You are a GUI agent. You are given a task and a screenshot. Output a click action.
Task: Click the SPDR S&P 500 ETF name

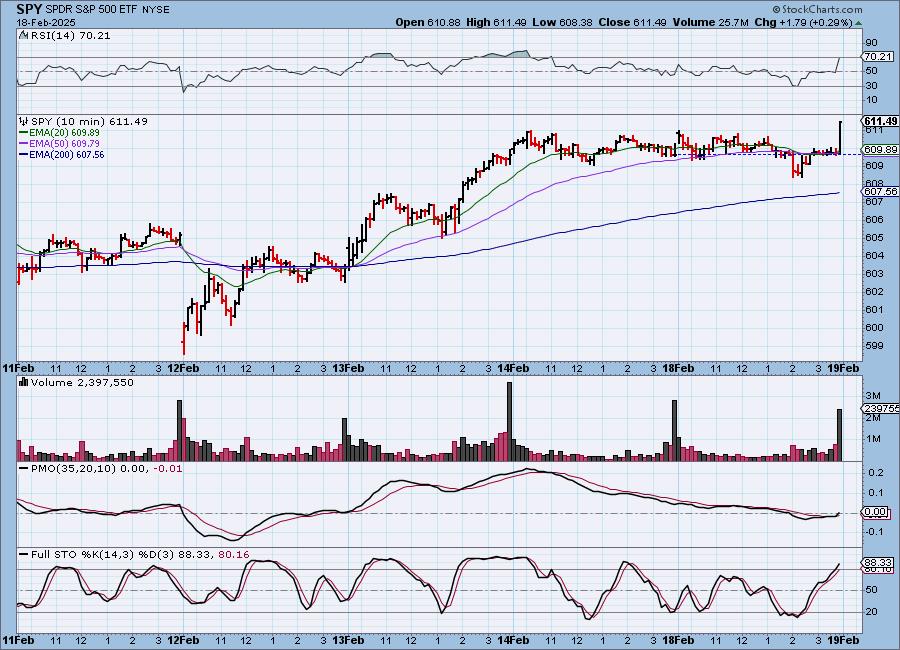point(90,10)
